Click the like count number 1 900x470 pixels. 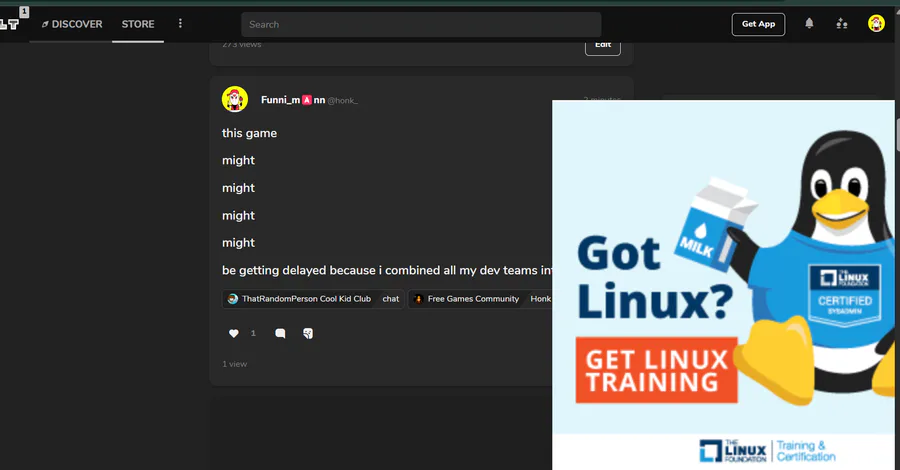point(253,333)
